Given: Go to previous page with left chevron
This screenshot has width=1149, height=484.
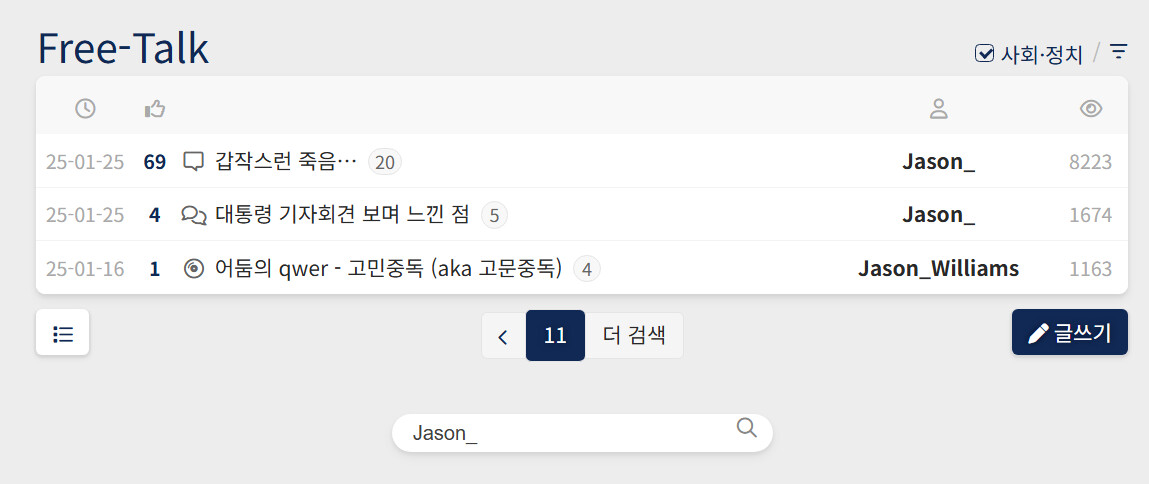Looking at the screenshot, I should [503, 336].
